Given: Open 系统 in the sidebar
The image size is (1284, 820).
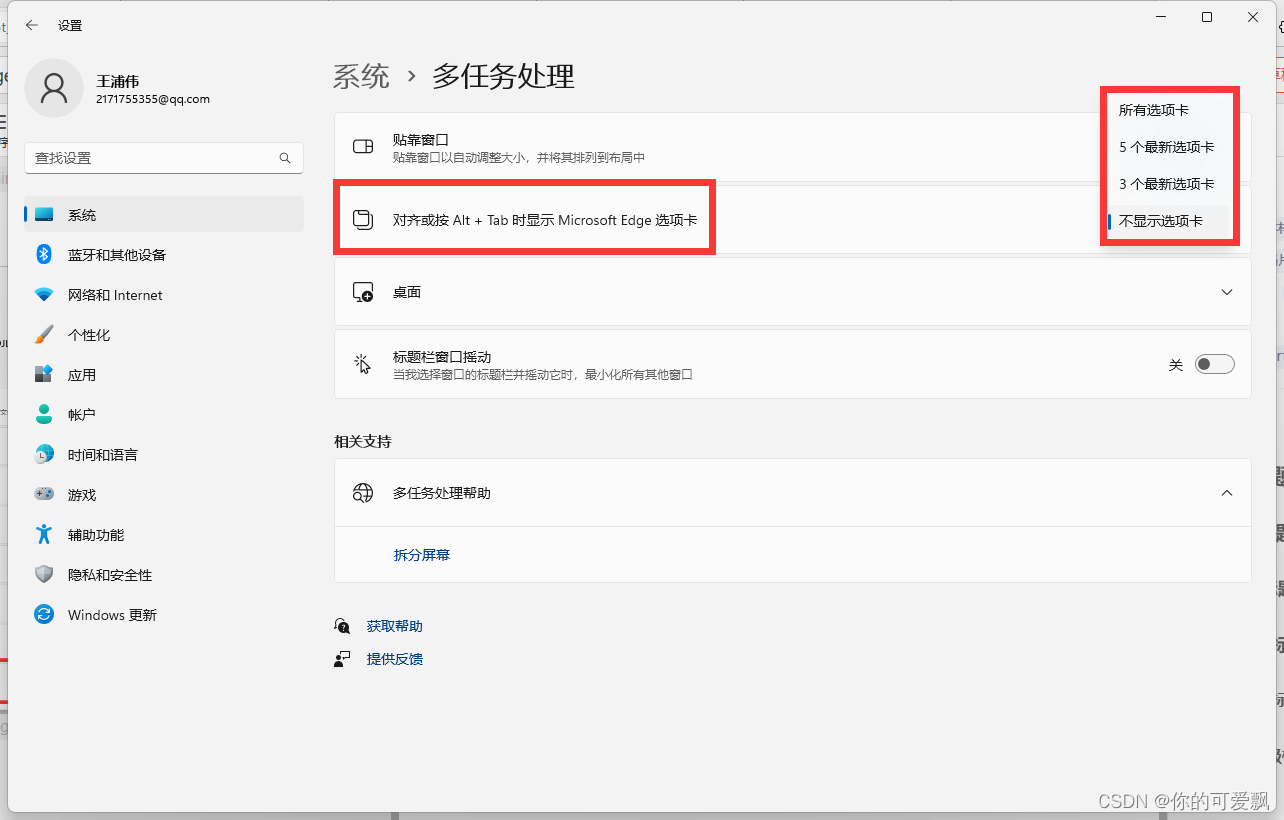Looking at the screenshot, I should click(x=164, y=215).
